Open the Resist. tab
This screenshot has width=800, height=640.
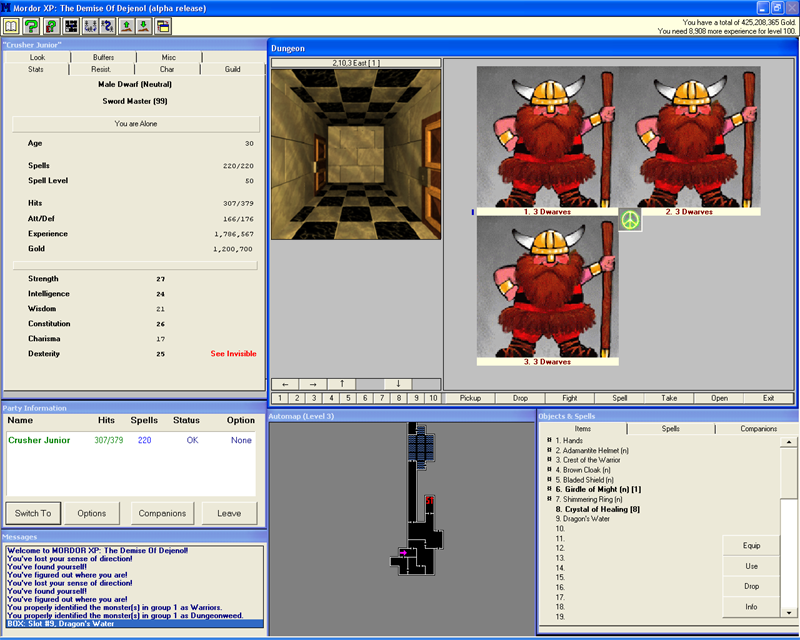[x=101, y=69]
